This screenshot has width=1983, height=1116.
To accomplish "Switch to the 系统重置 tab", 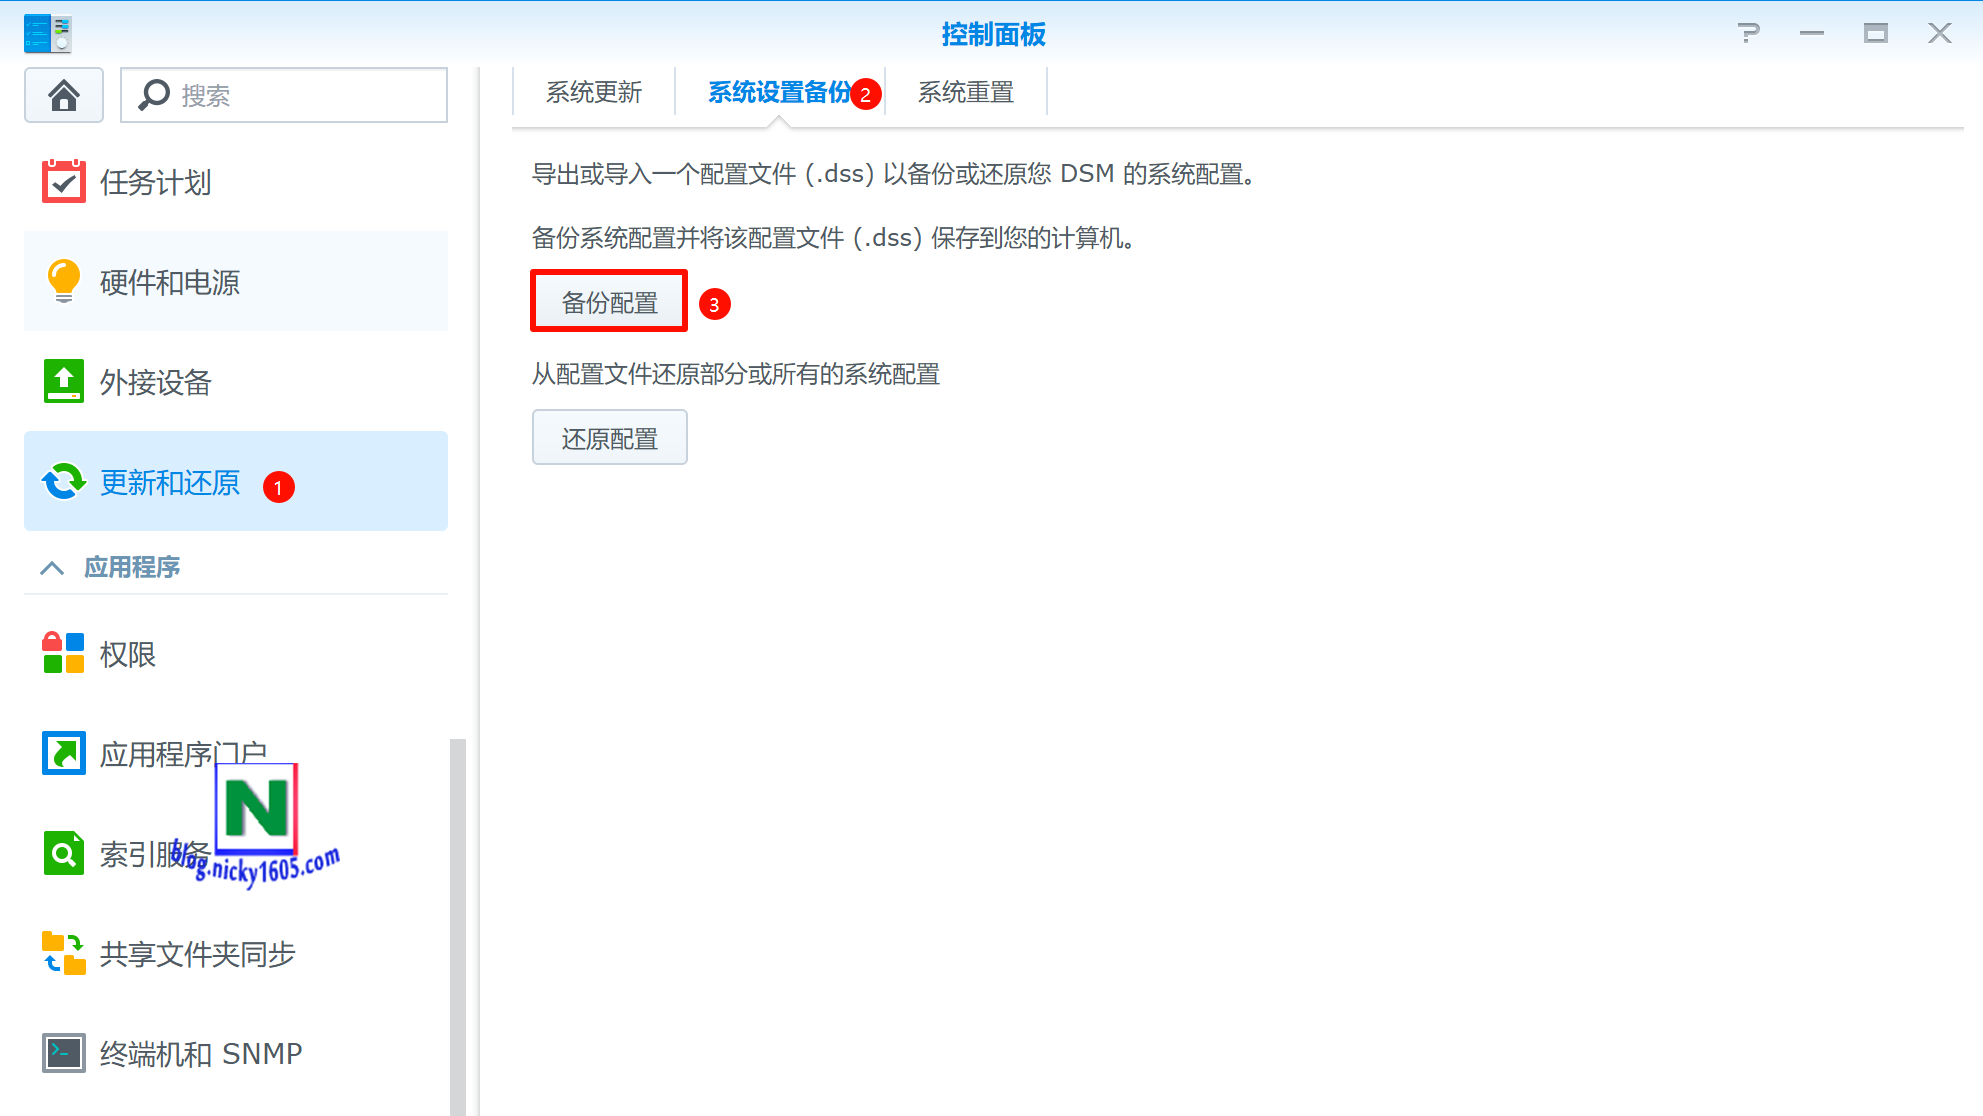I will 966,92.
